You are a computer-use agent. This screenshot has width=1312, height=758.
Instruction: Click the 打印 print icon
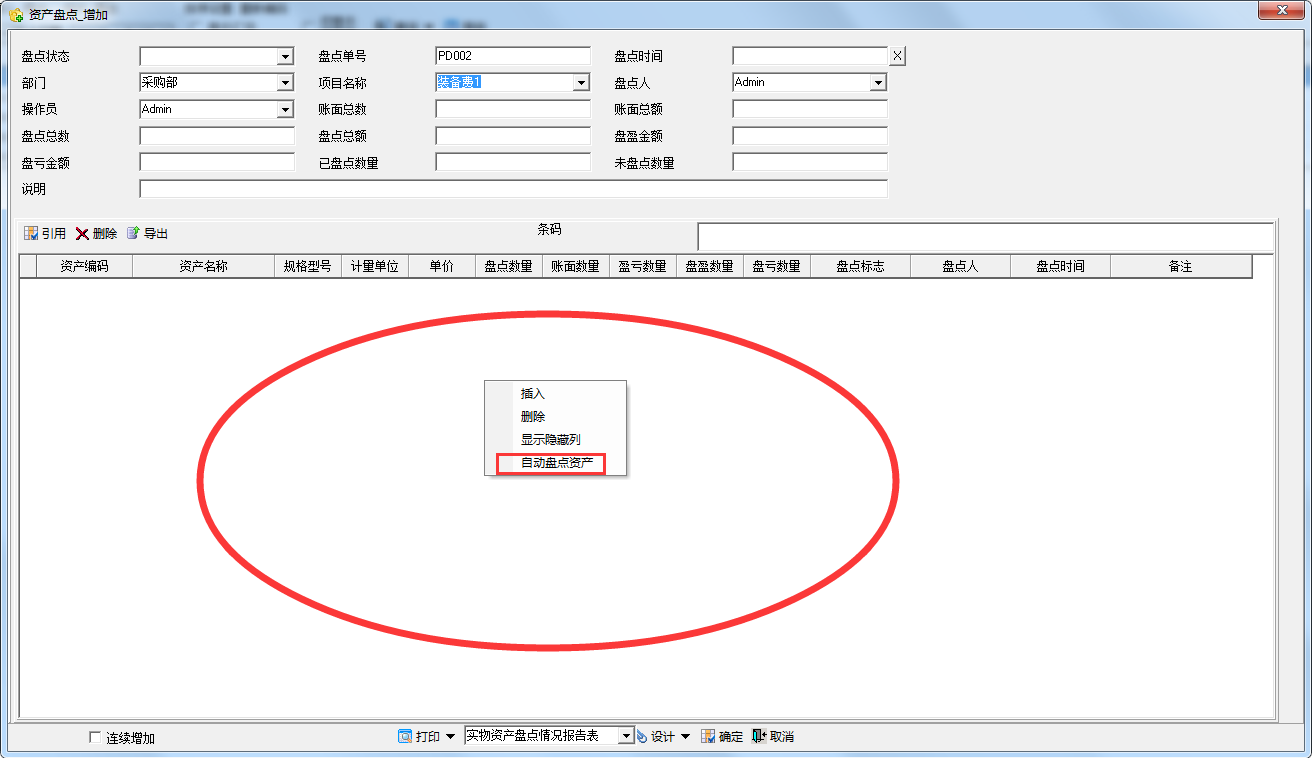pyautogui.click(x=405, y=737)
